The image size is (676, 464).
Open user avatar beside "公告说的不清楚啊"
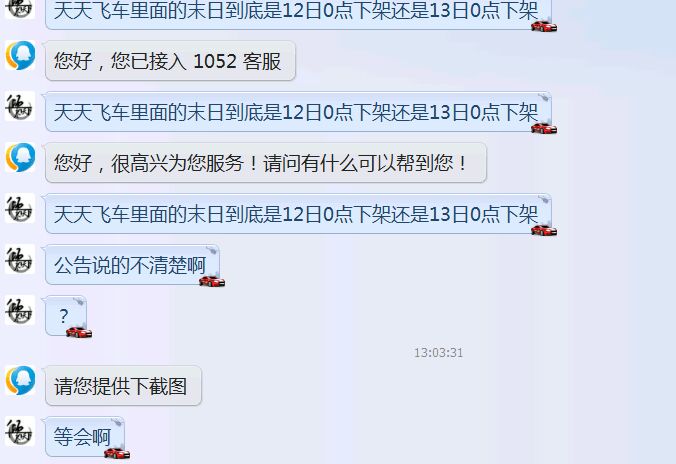[20, 259]
